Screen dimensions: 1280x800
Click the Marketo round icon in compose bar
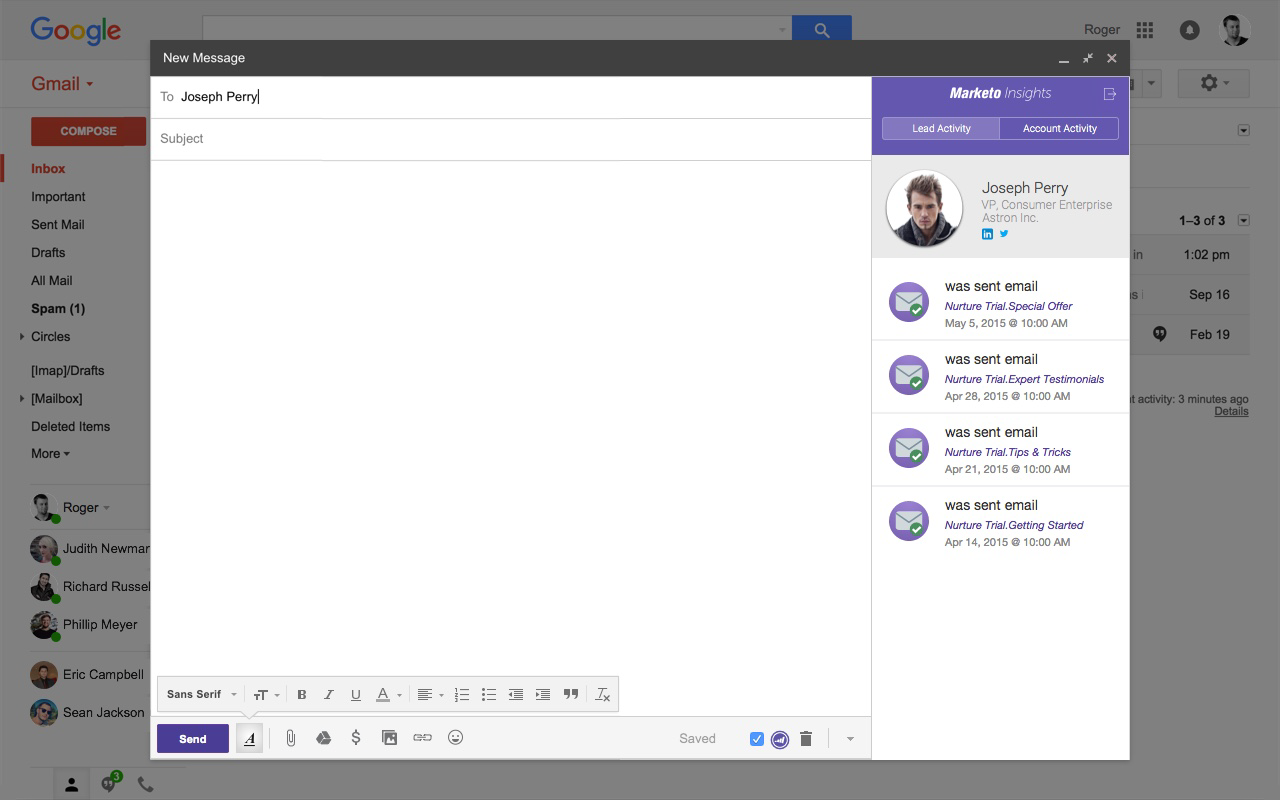[x=780, y=740]
